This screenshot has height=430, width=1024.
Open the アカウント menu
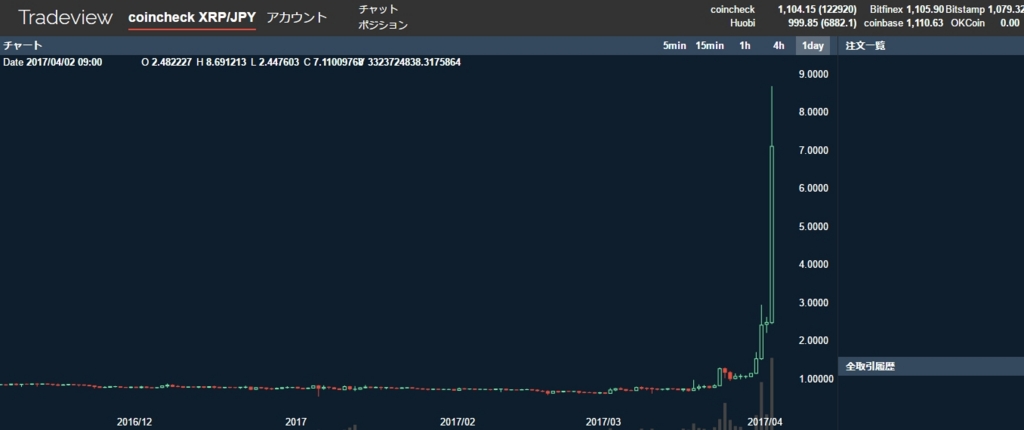click(x=296, y=18)
